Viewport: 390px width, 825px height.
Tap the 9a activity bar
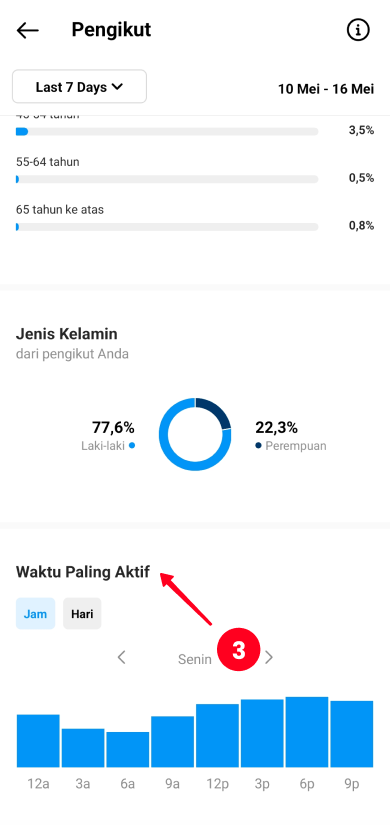pyautogui.click(x=172, y=741)
